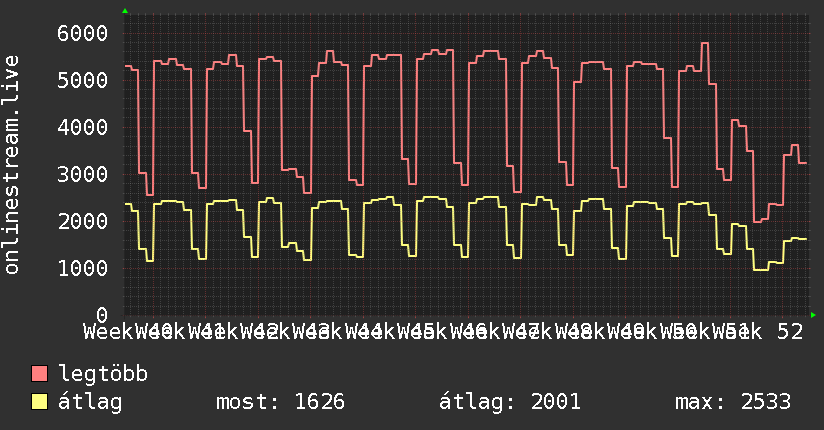Click the 0 y-axis label
Screen dimensions: 824x430
pos(102,315)
